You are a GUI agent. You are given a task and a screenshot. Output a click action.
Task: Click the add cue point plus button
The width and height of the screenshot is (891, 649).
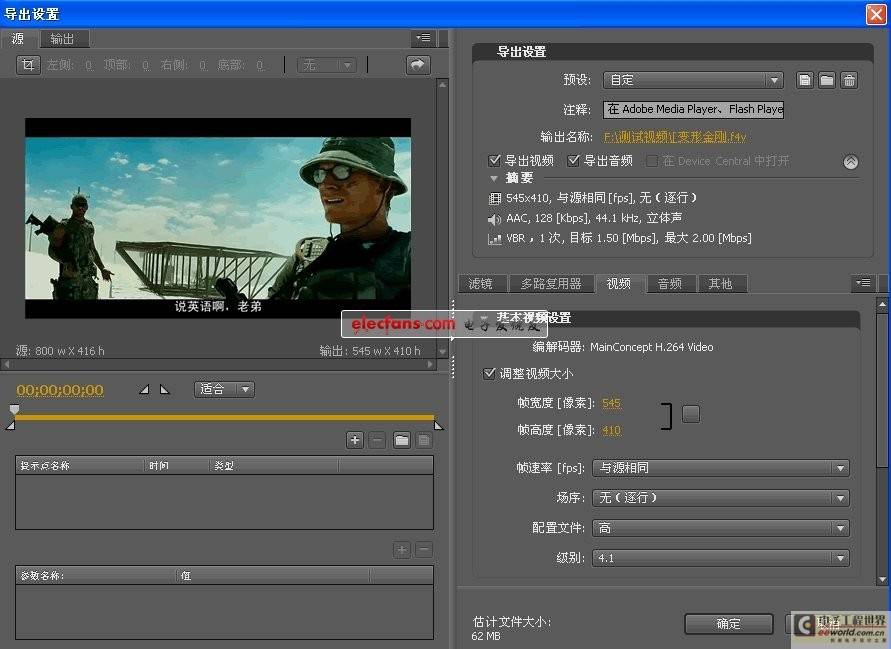pos(355,440)
